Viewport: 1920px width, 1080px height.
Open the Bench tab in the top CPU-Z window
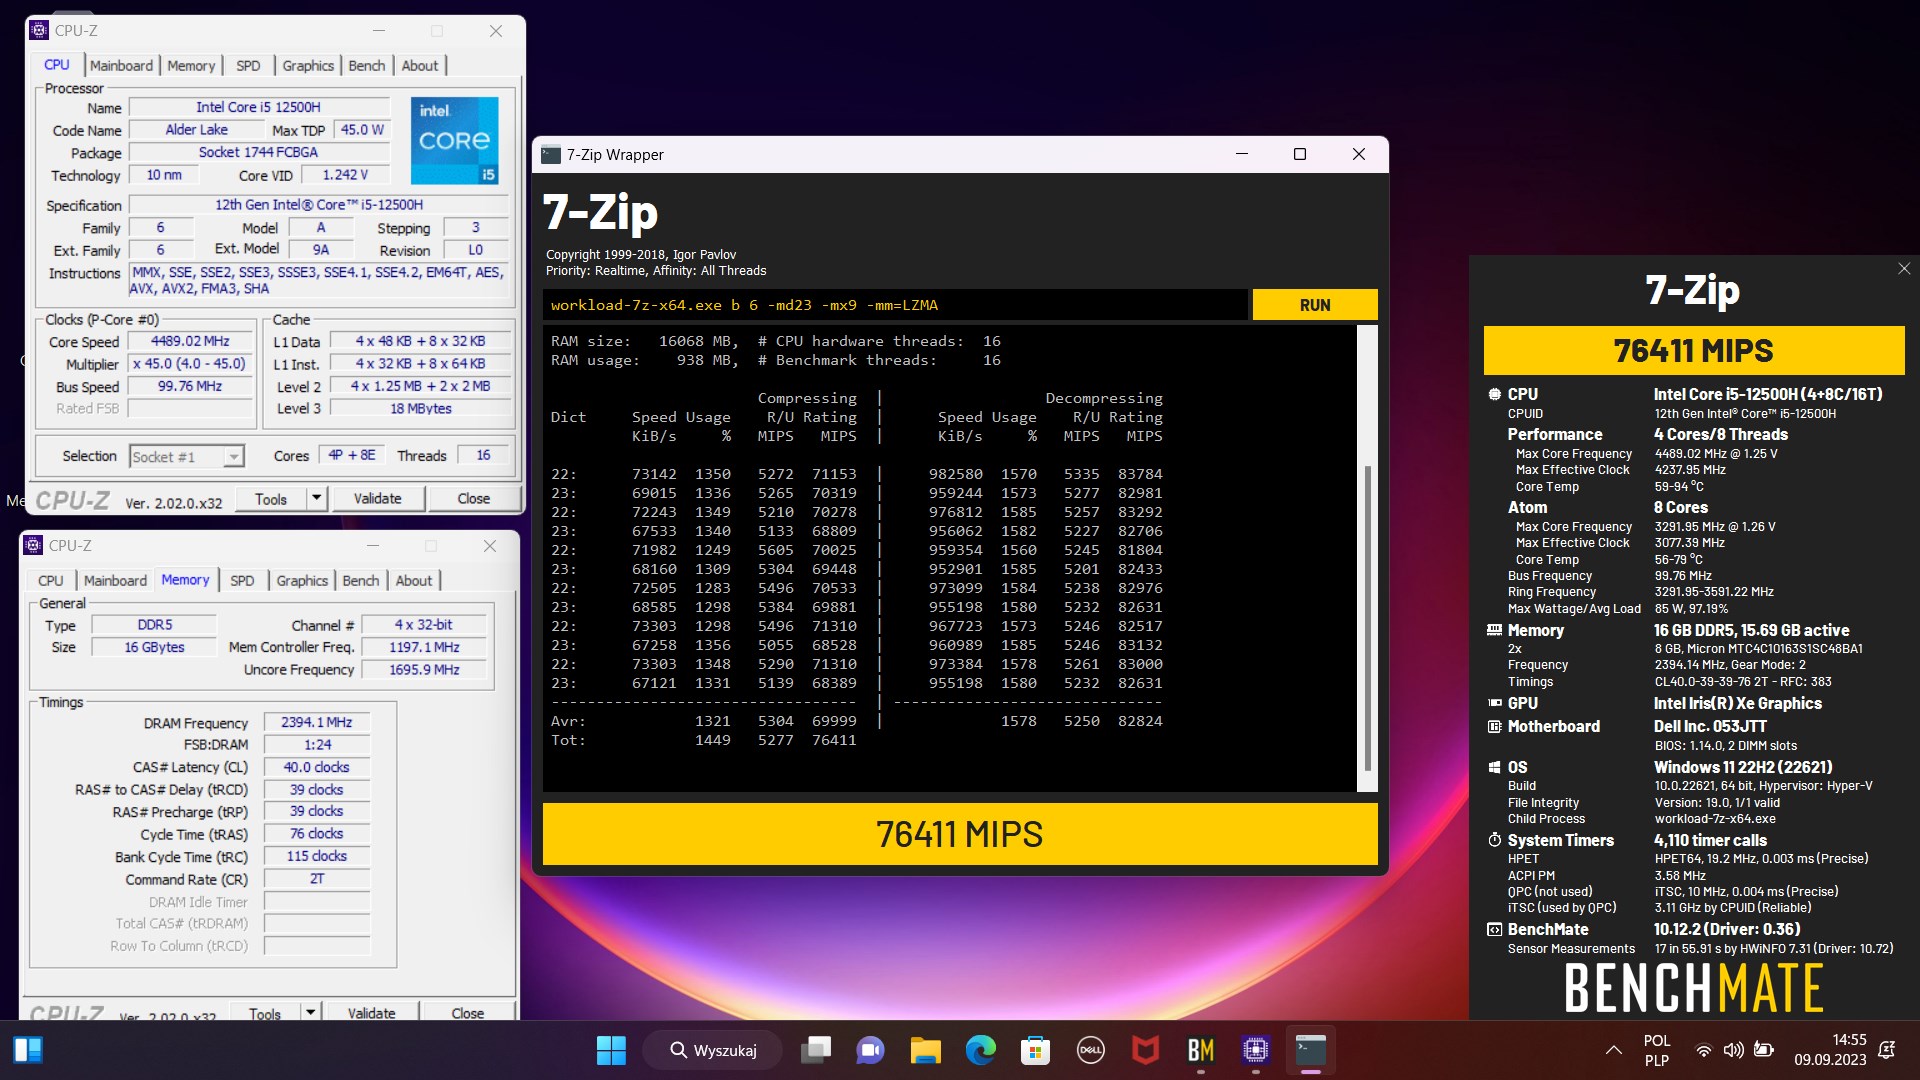[367, 66]
